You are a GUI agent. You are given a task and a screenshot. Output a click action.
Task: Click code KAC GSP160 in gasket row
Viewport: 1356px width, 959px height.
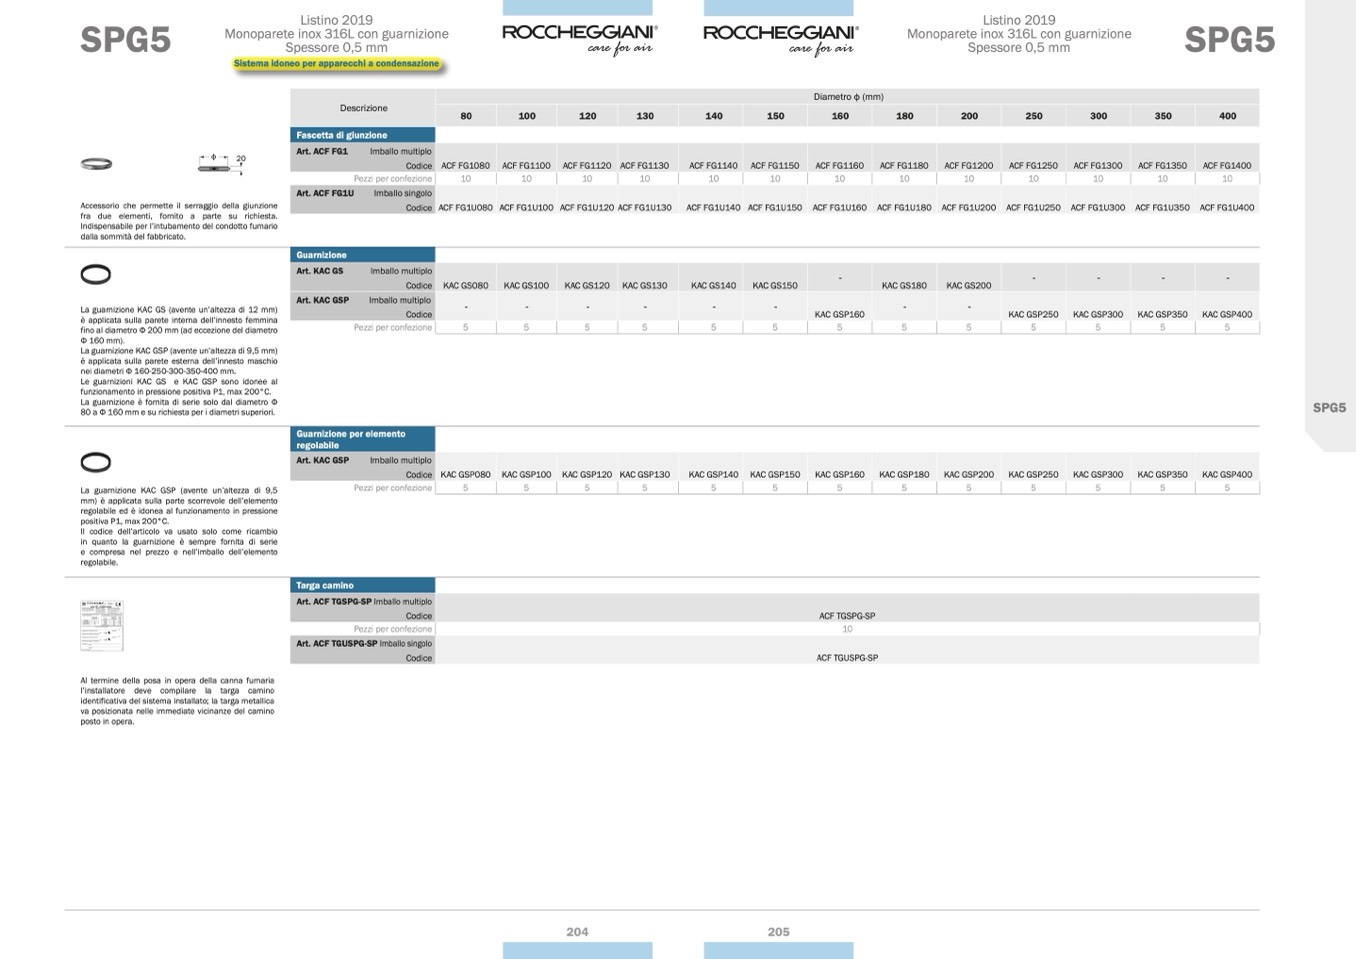point(839,314)
